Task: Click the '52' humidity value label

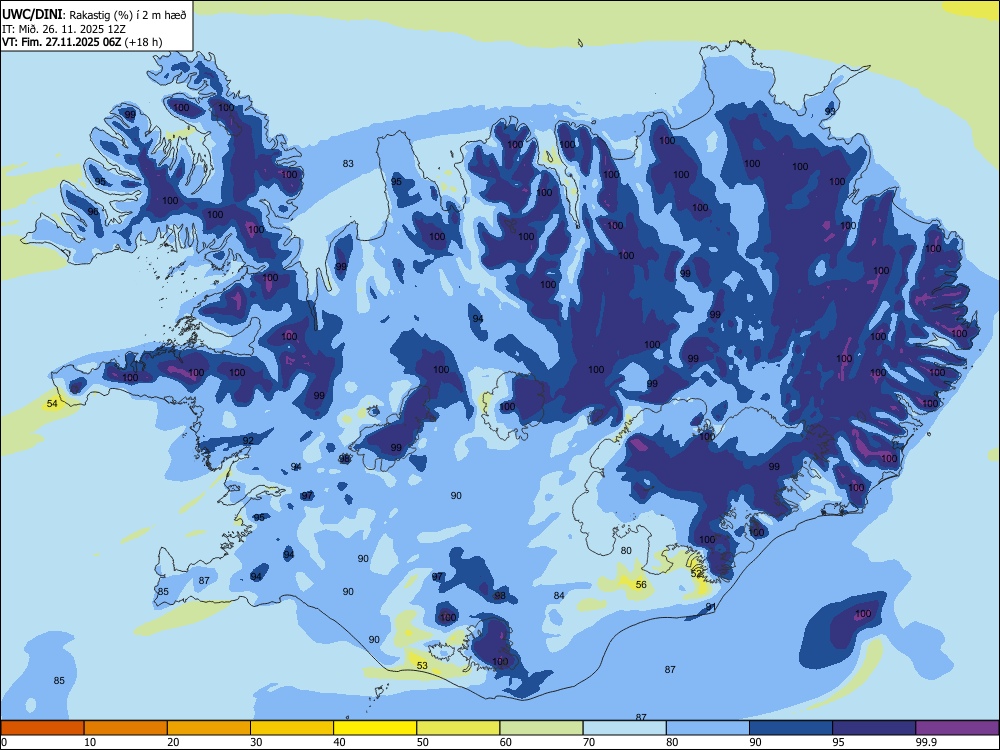Action: 696,573
